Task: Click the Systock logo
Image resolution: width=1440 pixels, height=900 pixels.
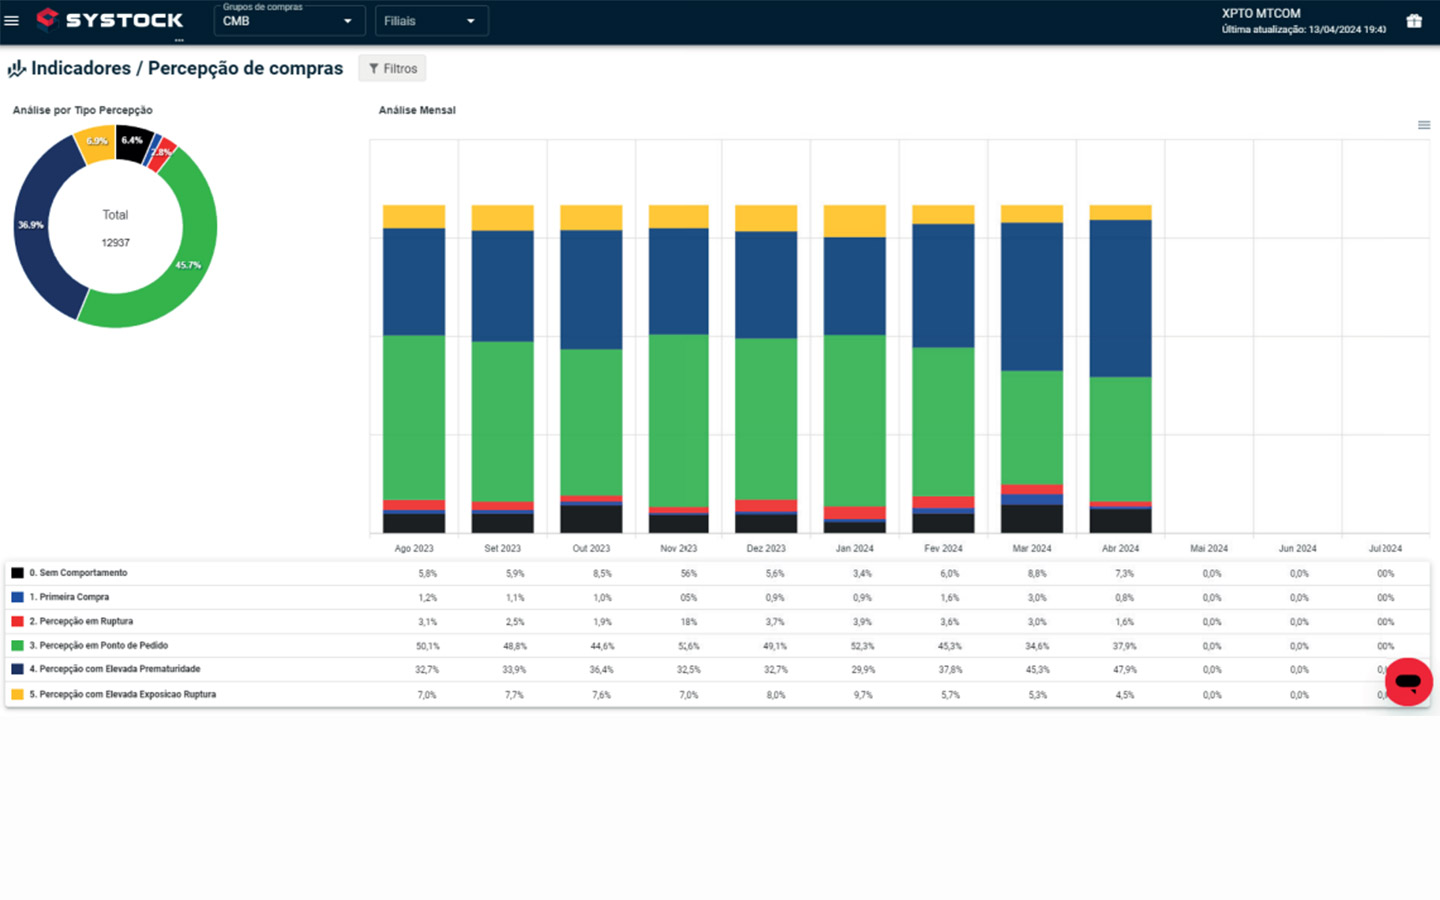Action: [x=110, y=20]
